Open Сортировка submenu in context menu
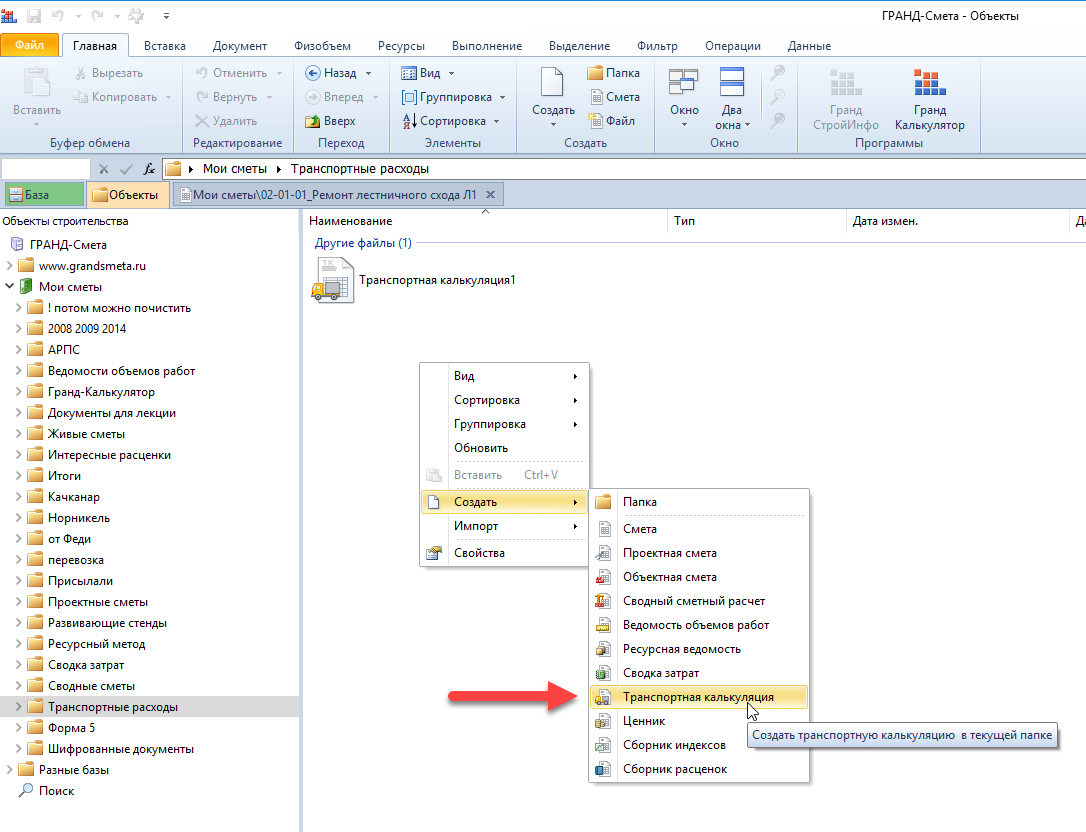Screen dimensions: 1086x832 504,400
